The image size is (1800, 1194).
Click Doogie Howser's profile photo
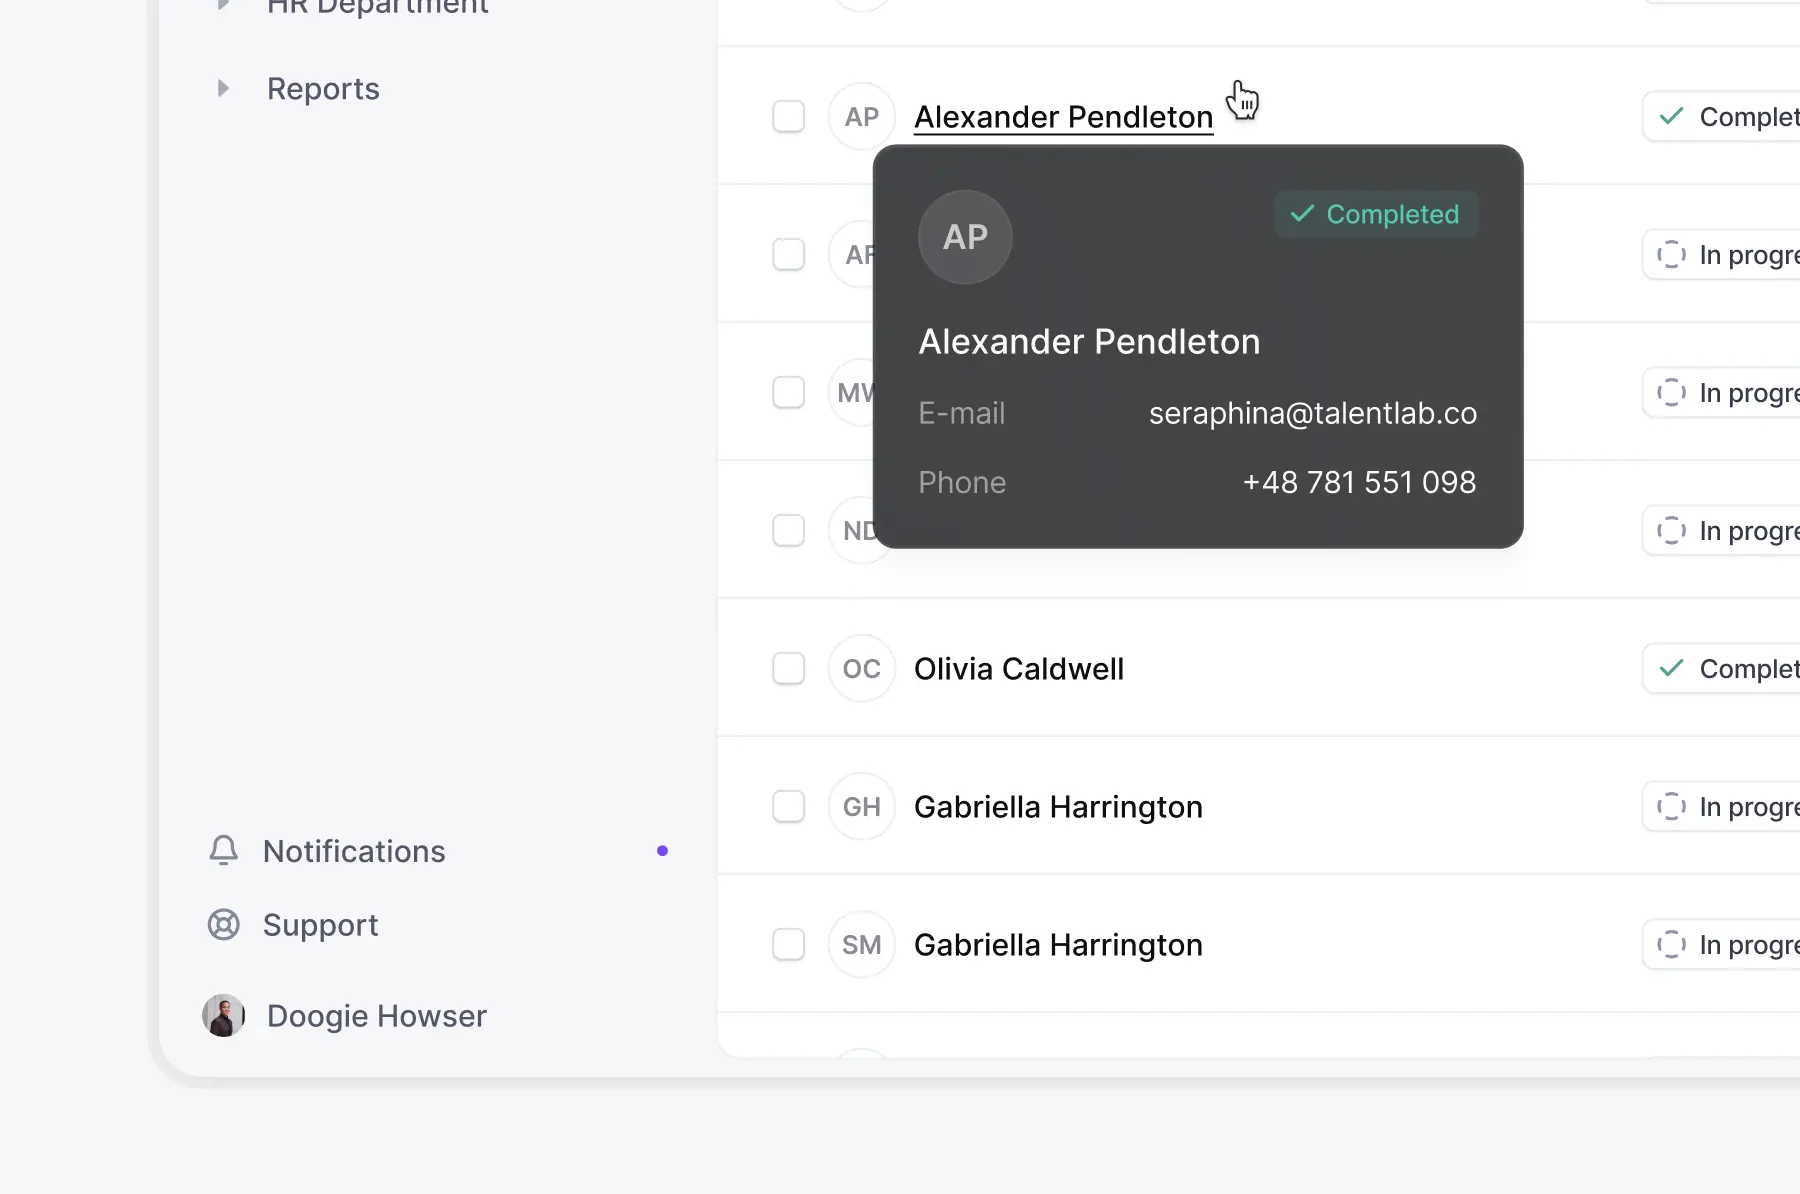tap(224, 1016)
